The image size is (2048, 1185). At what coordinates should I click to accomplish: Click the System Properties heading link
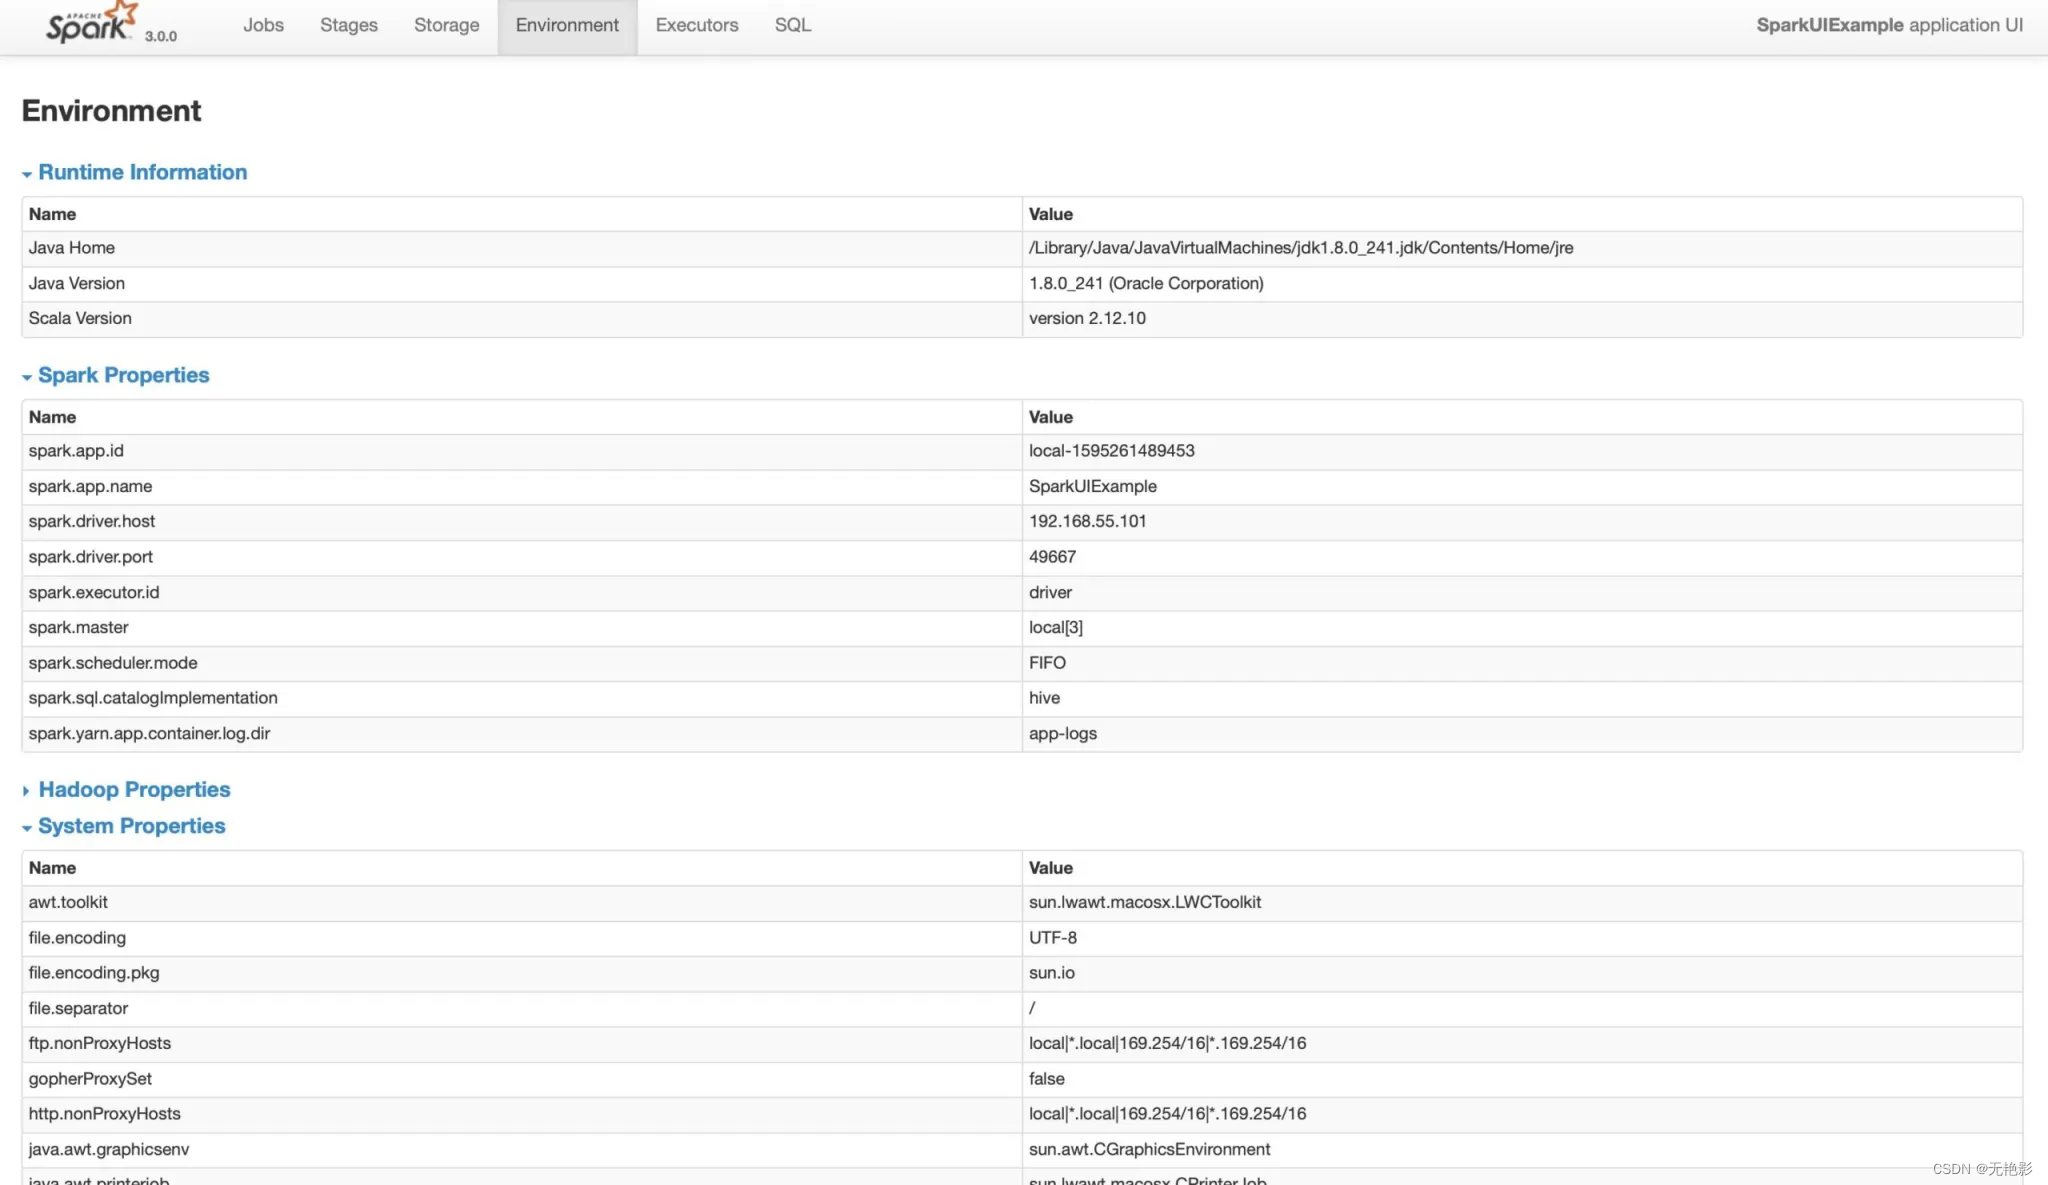tap(131, 826)
